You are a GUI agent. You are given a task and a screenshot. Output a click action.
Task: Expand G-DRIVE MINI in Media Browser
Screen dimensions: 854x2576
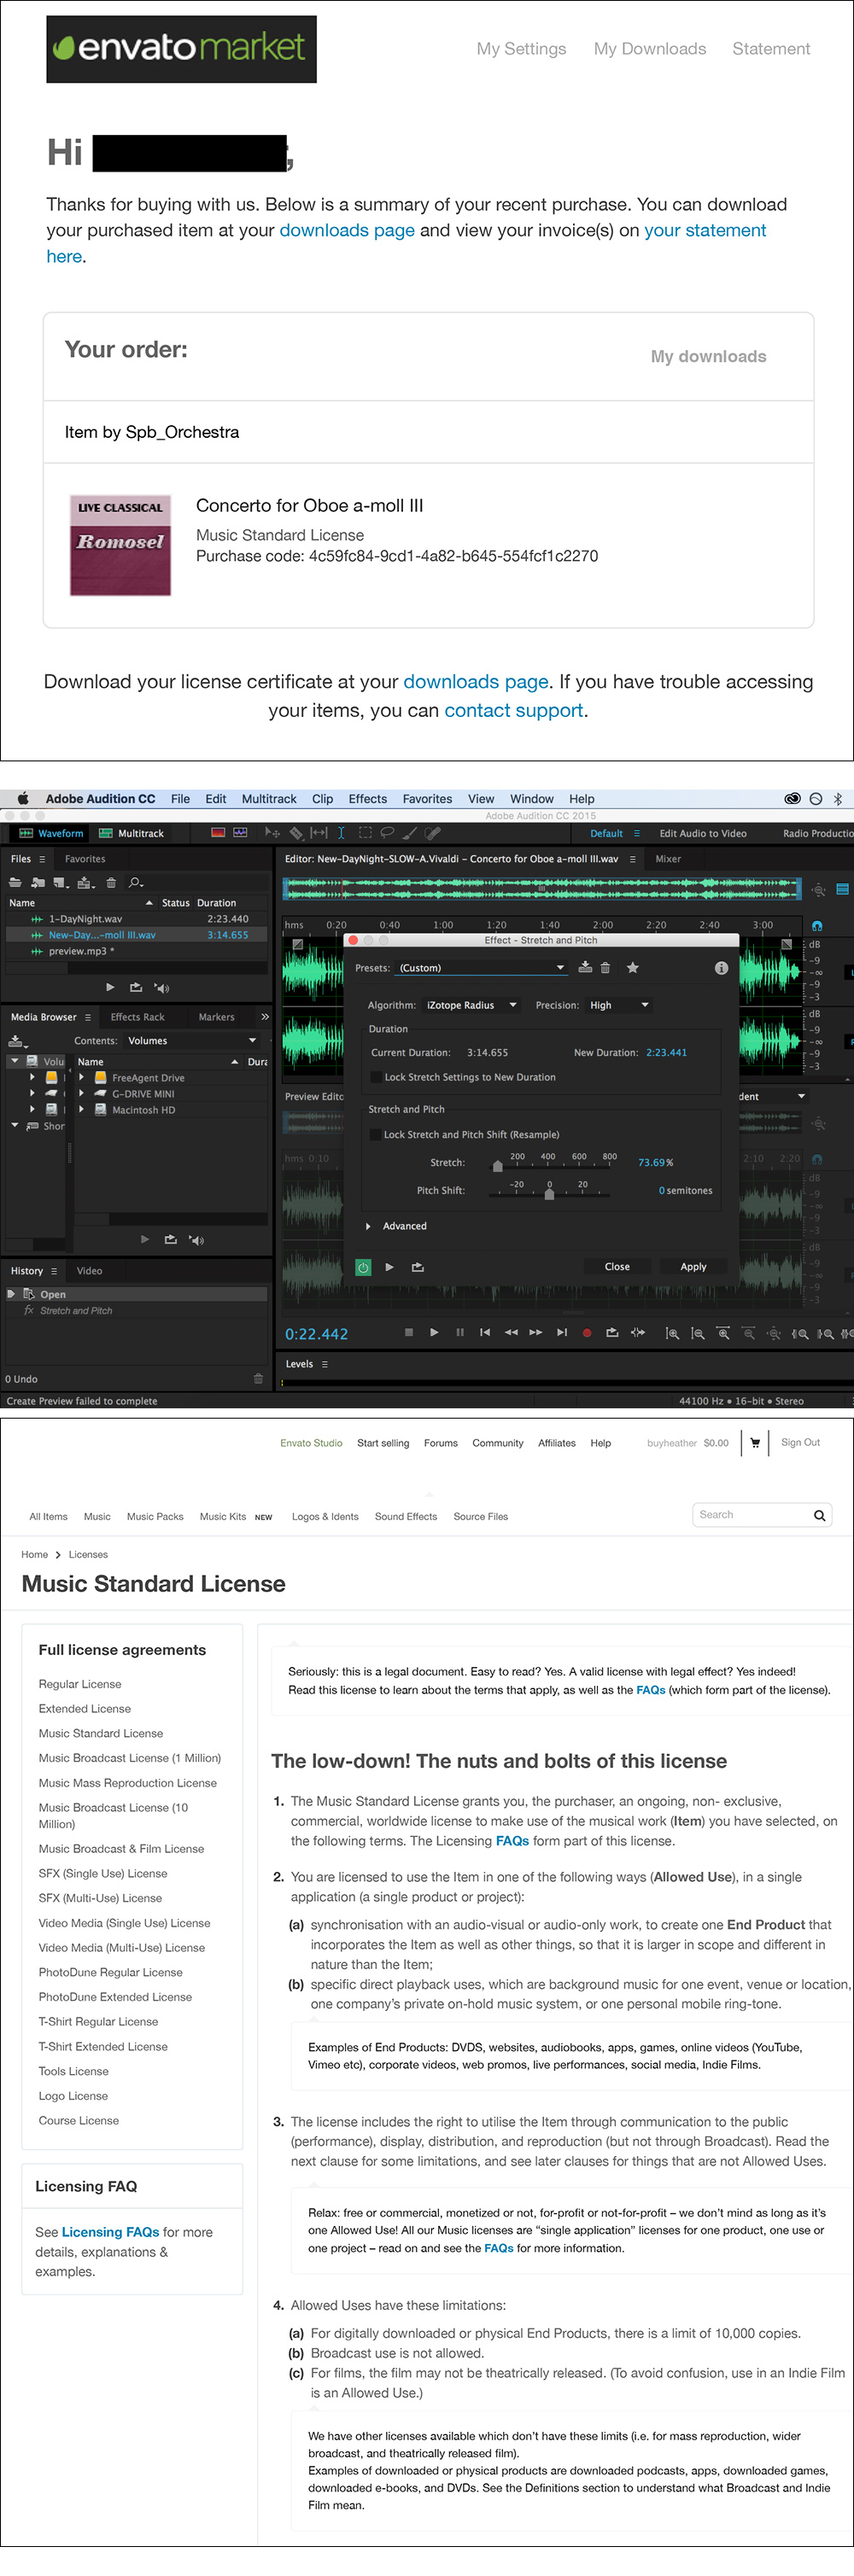tap(81, 1094)
